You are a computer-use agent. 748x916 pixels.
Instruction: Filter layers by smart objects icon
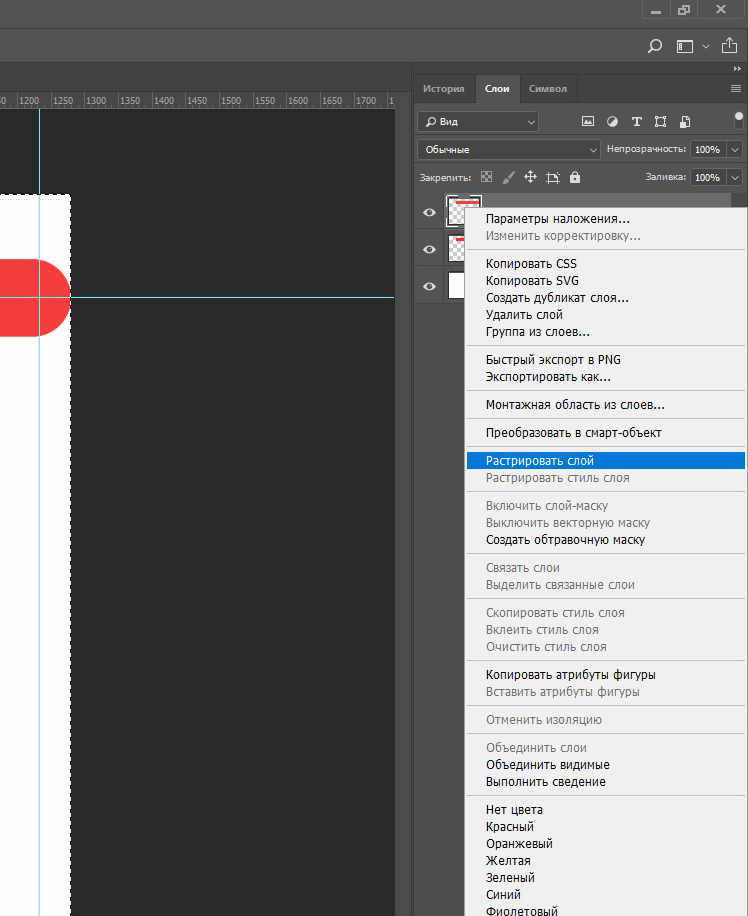pos(685,121)
